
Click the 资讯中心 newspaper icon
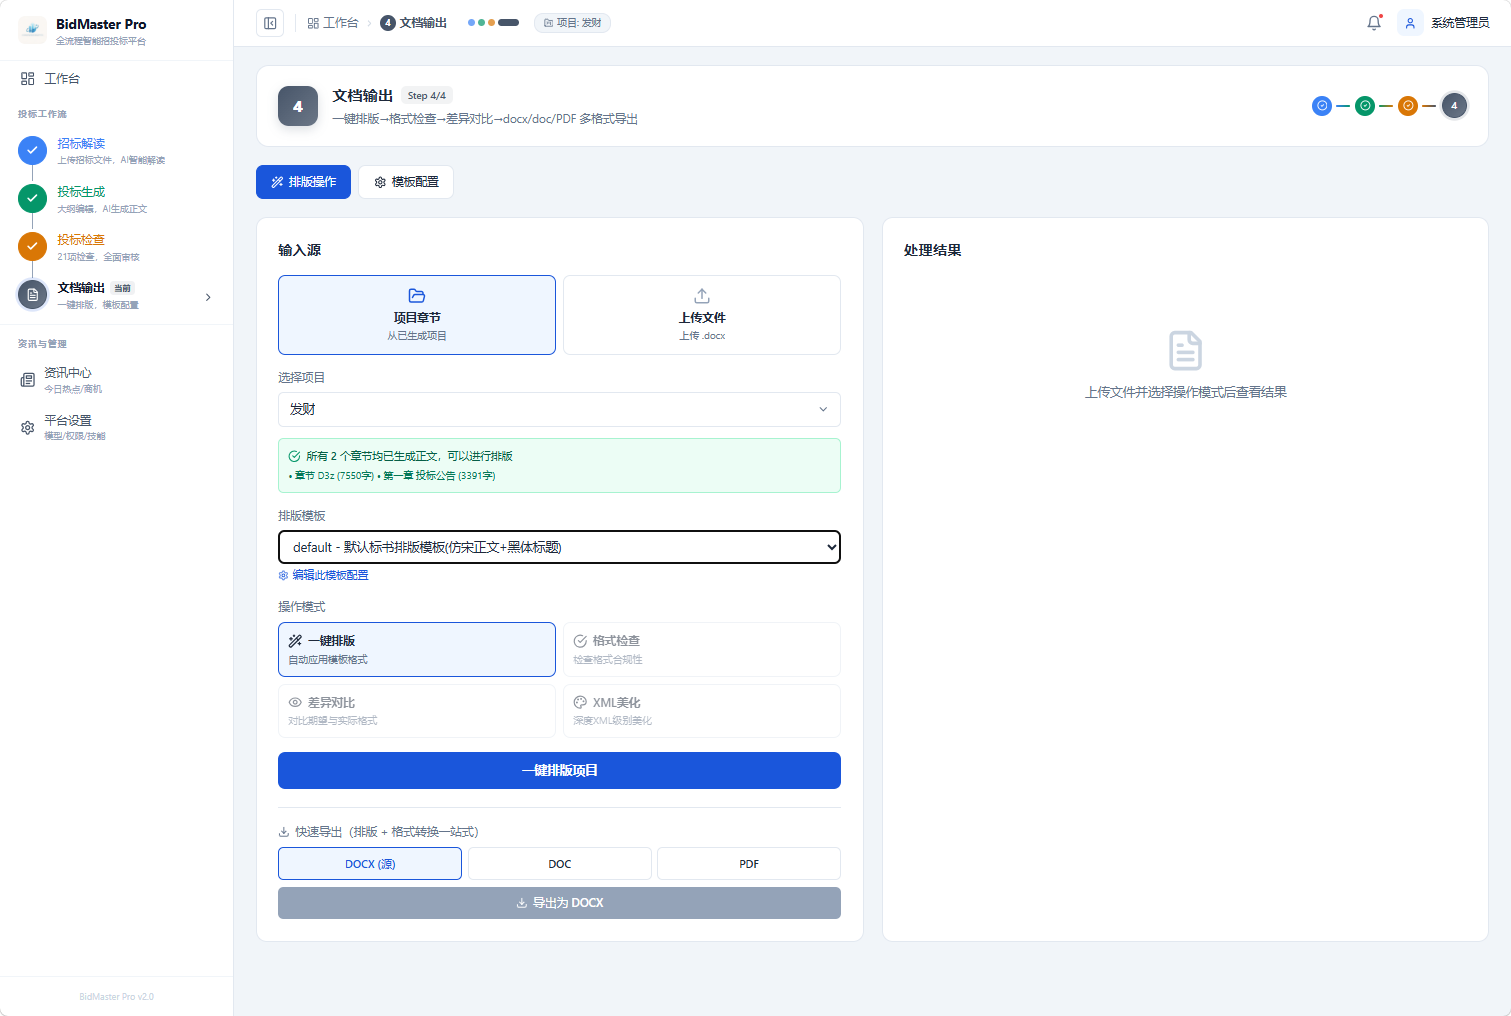pyautogui.click(x=28, y=380)
